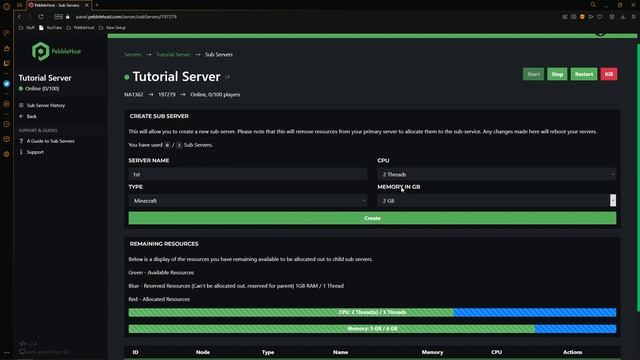640x360 pixels.
Task: Click the question mark icon beside A Guide to Sub Servers
Action: coord(21,141)
